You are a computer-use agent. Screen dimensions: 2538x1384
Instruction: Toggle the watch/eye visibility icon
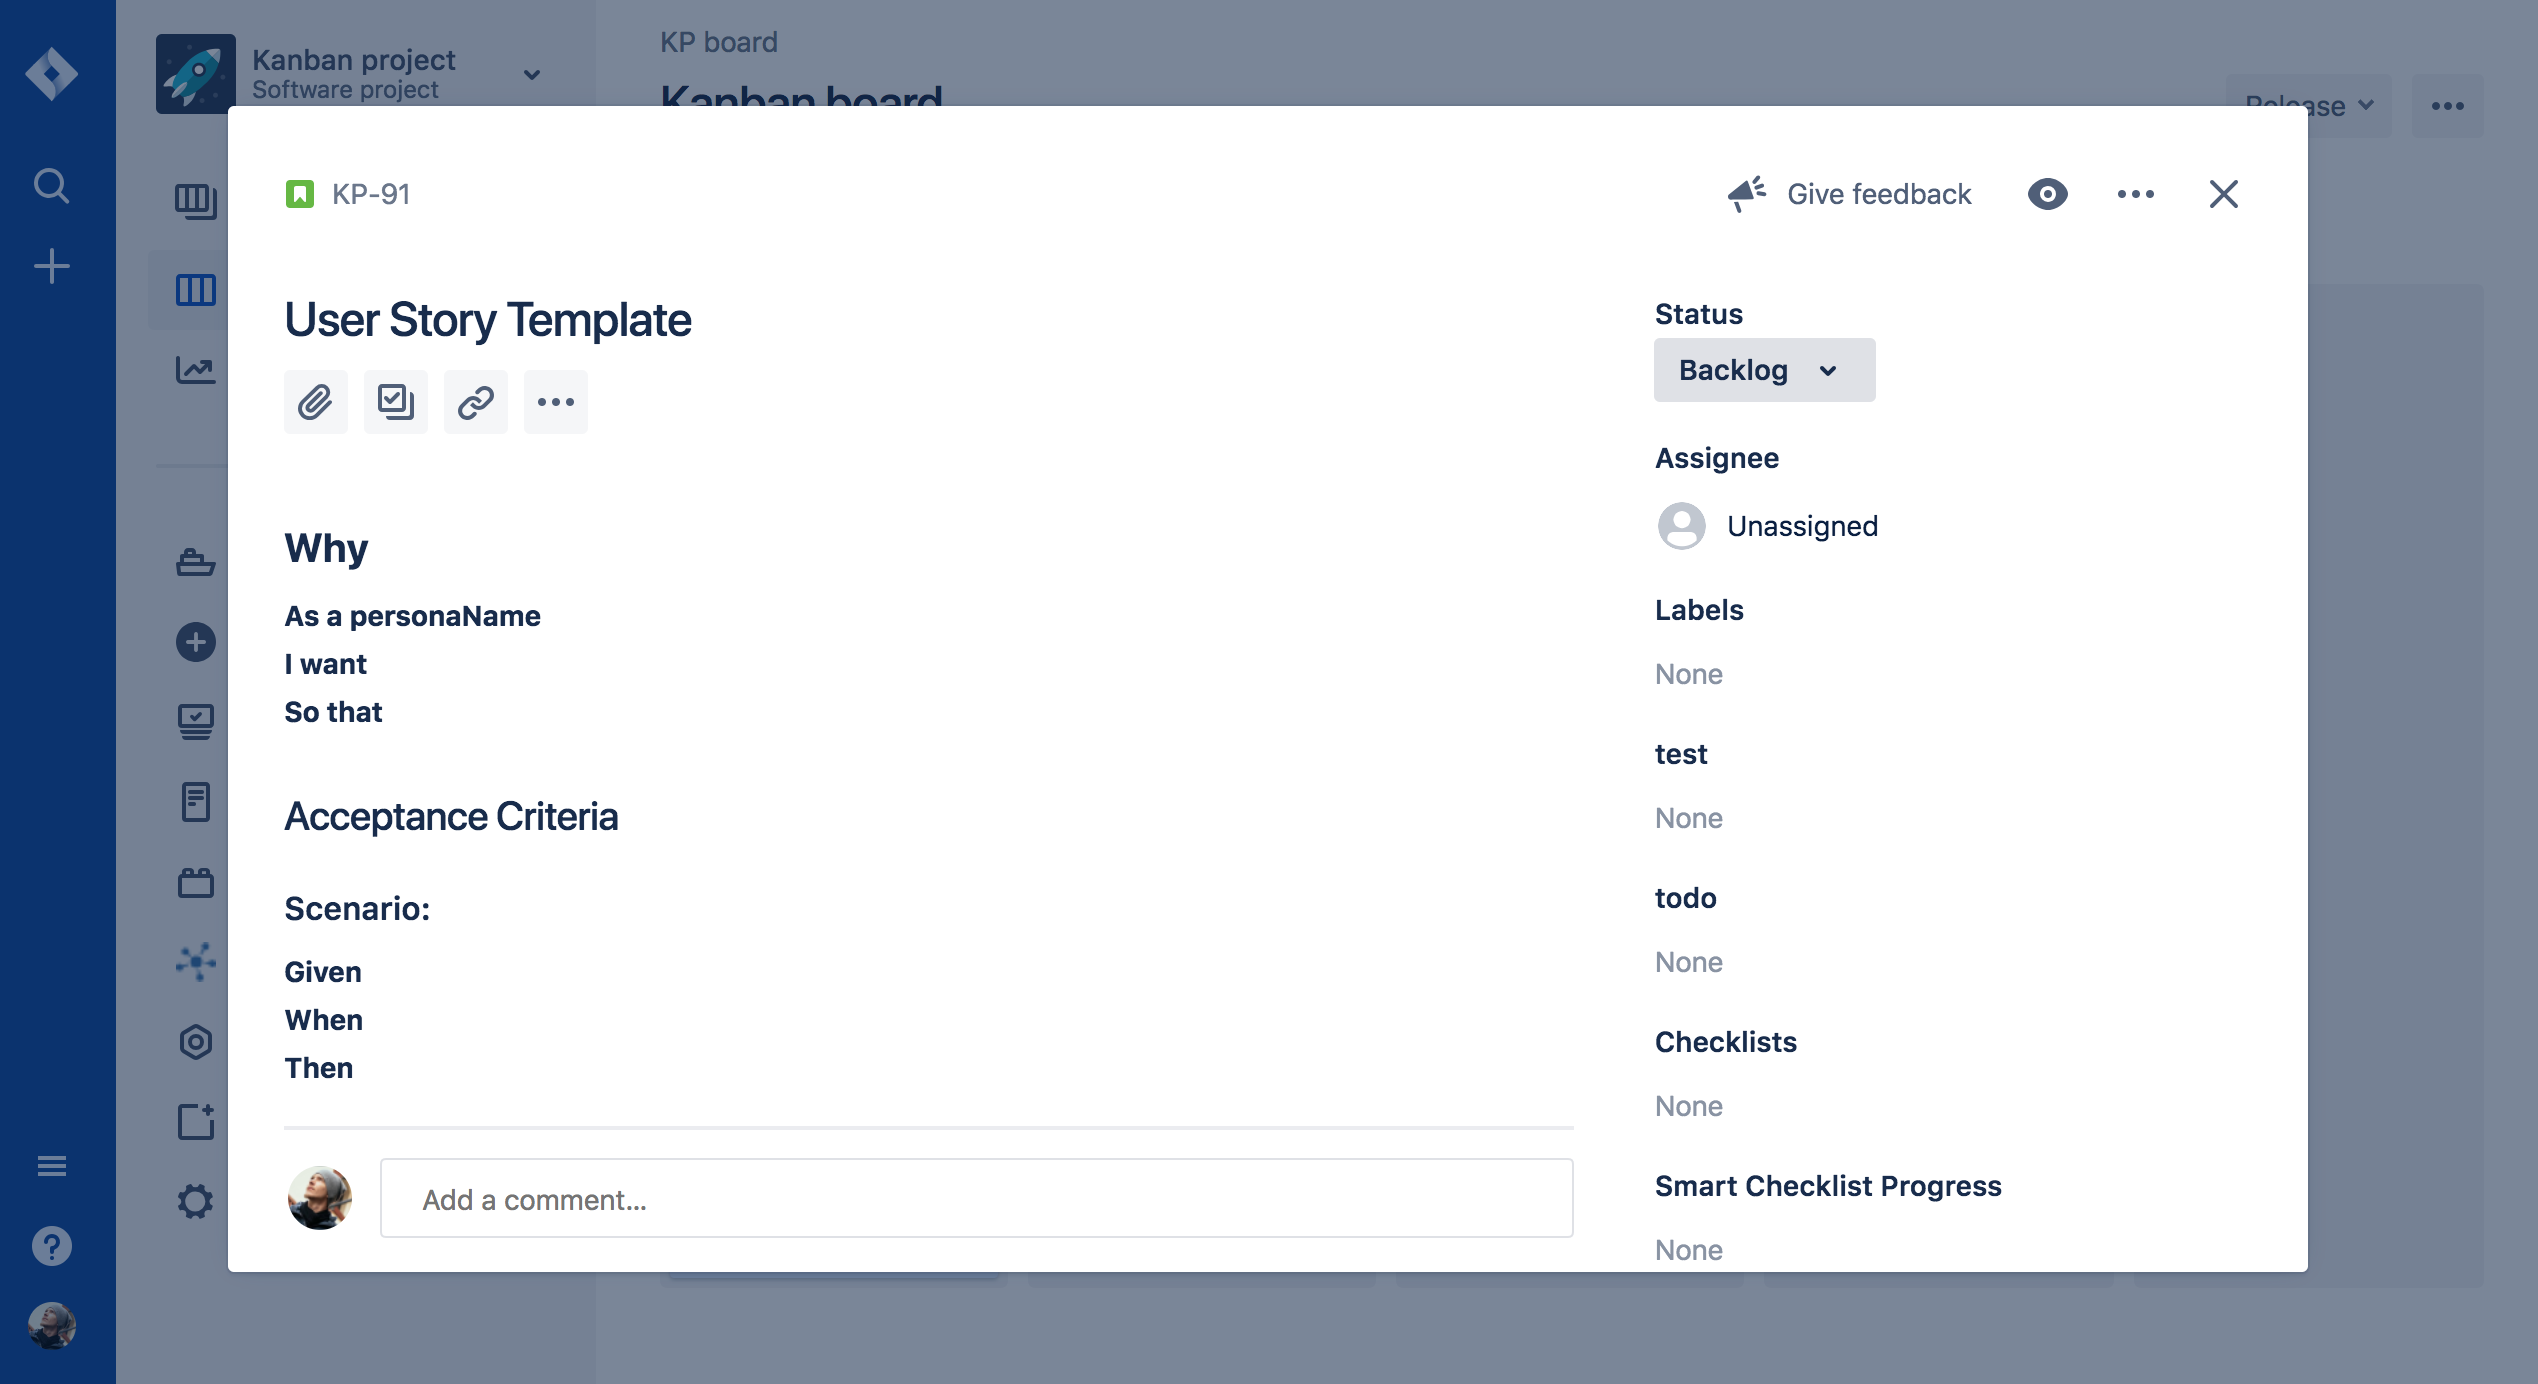[x=2047, y=191]
